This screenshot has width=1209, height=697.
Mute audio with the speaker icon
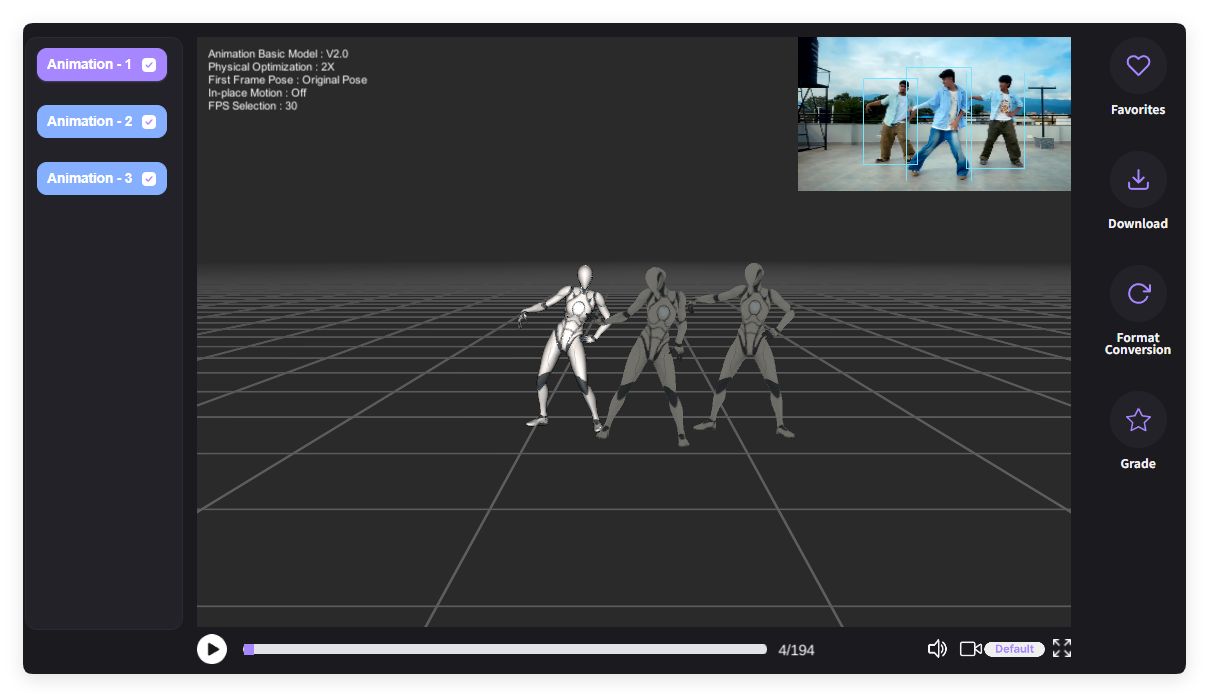point(937,649)
